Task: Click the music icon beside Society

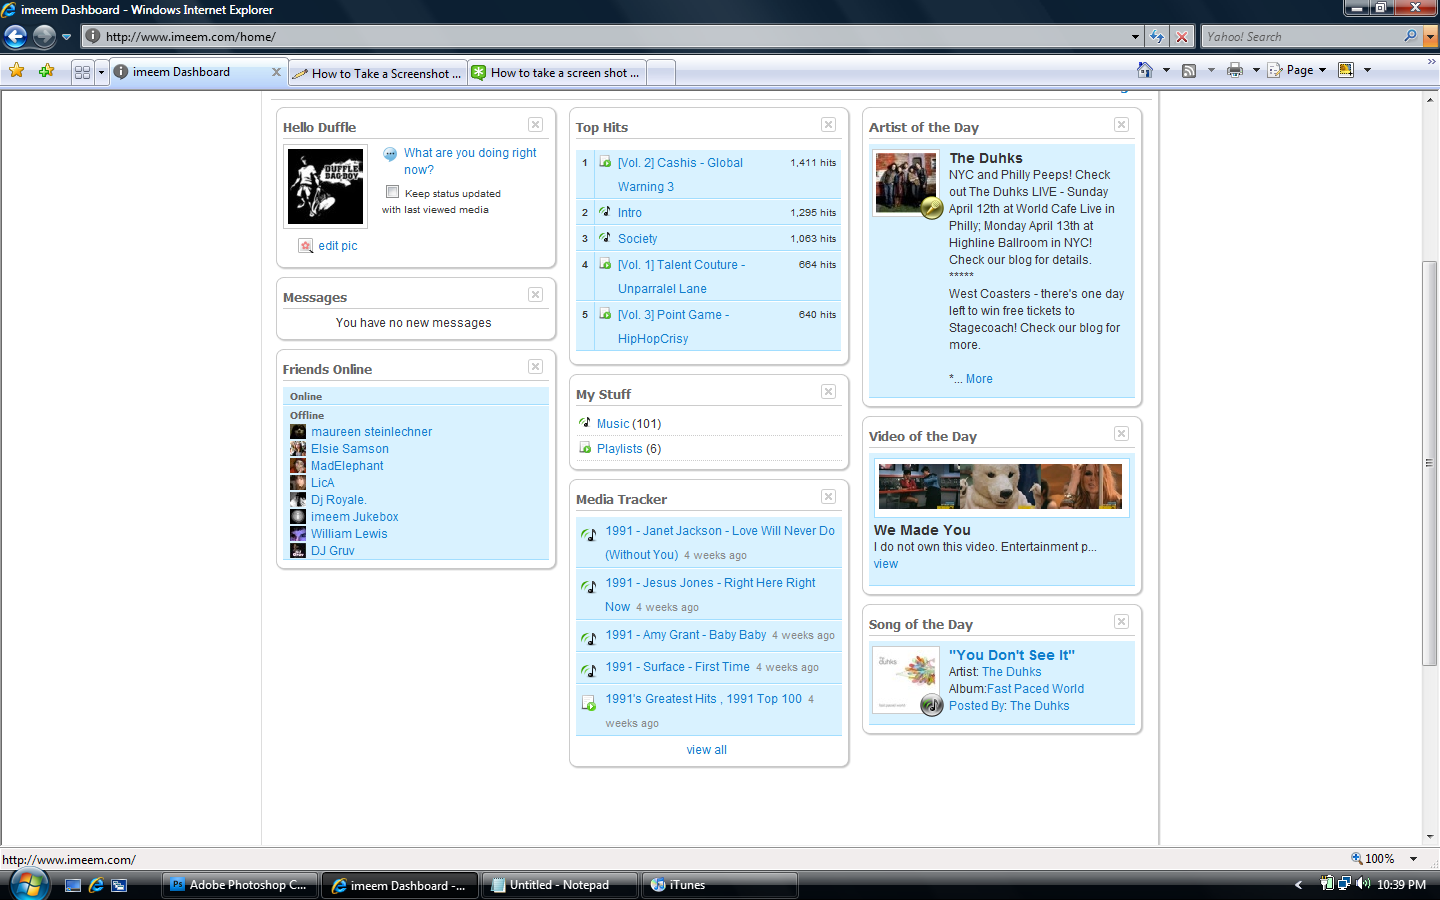Action: [605, 238]
